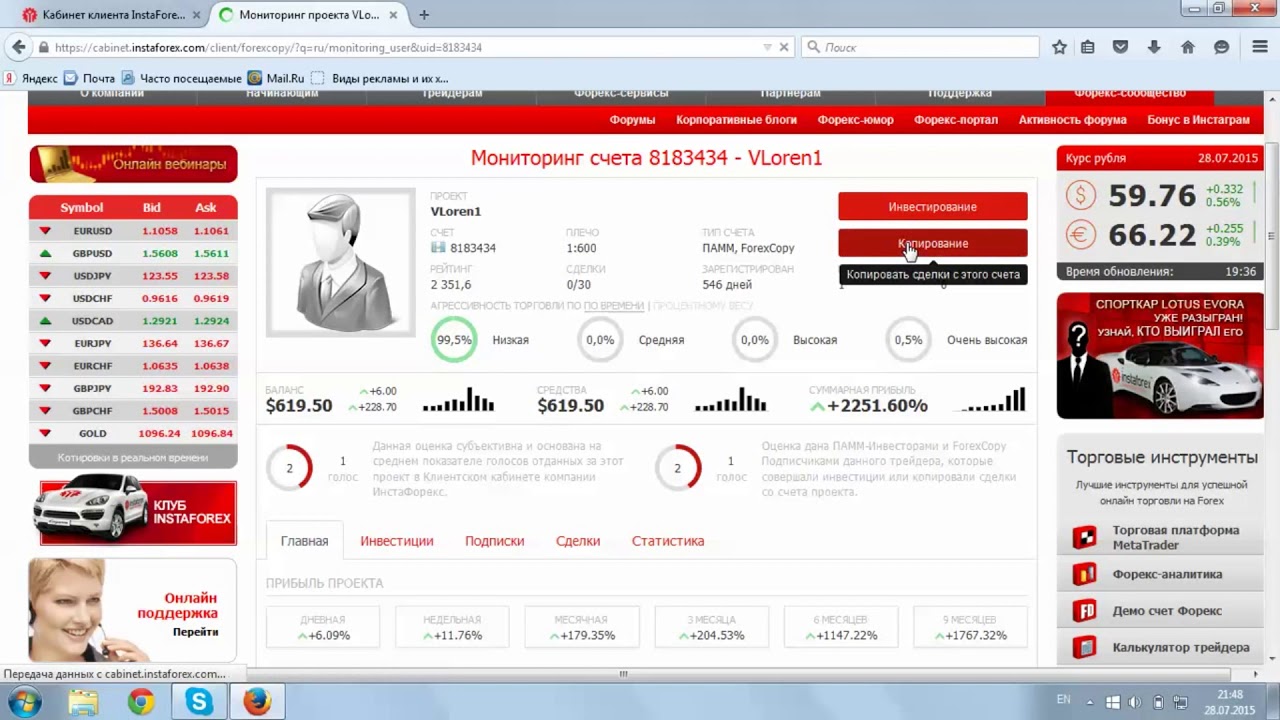Image resolution: width=1280 pixels, height=720 pixels.
Task: Click the Процентному весу link
Action: (x=704, y=305)
